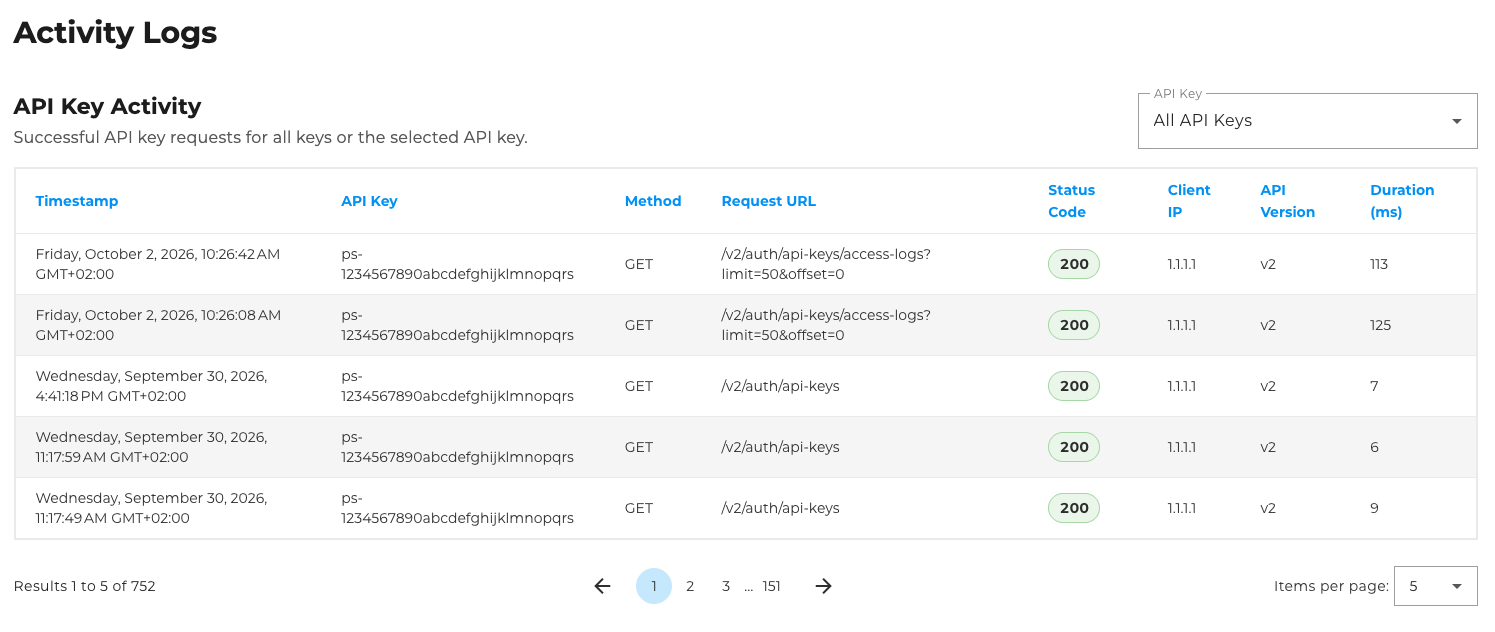The width and height of the screenshot is (1495, 632).
Task: Go to the previous results page arrow
Action: (x=602, y=586)
